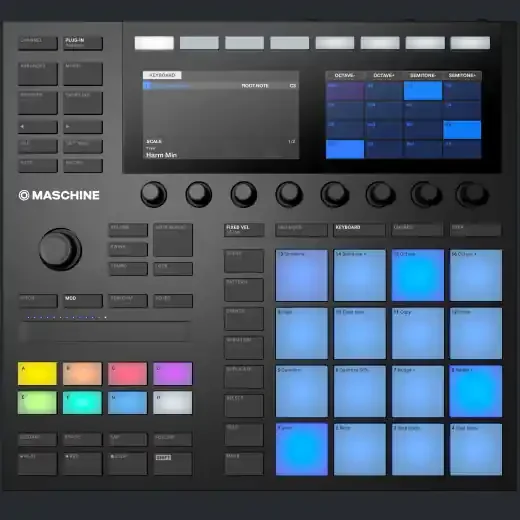Hit pad 11 Copy
This screenshot has width=520, height=520.
click(x=418, y=333)
